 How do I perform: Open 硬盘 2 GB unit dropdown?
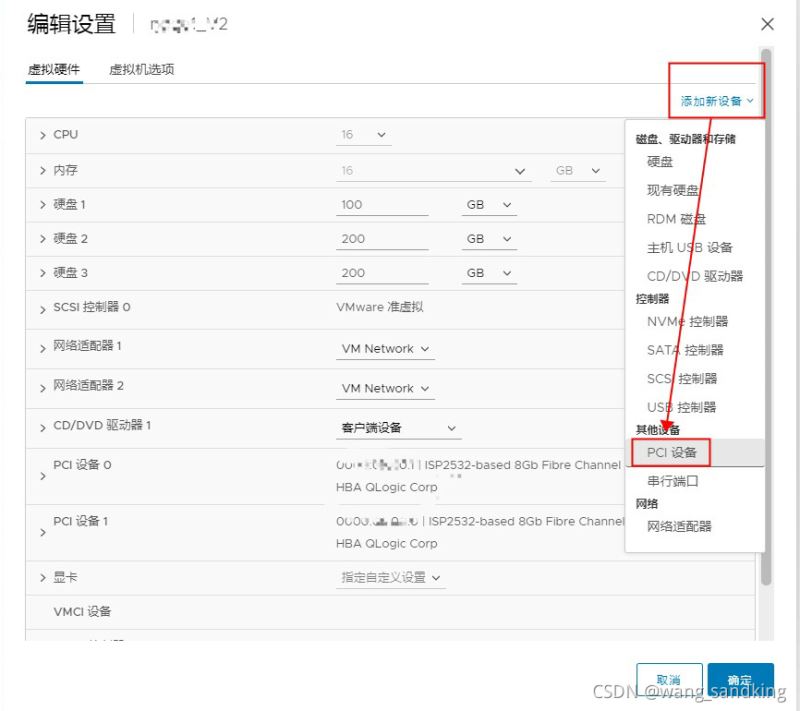(489, 239)
